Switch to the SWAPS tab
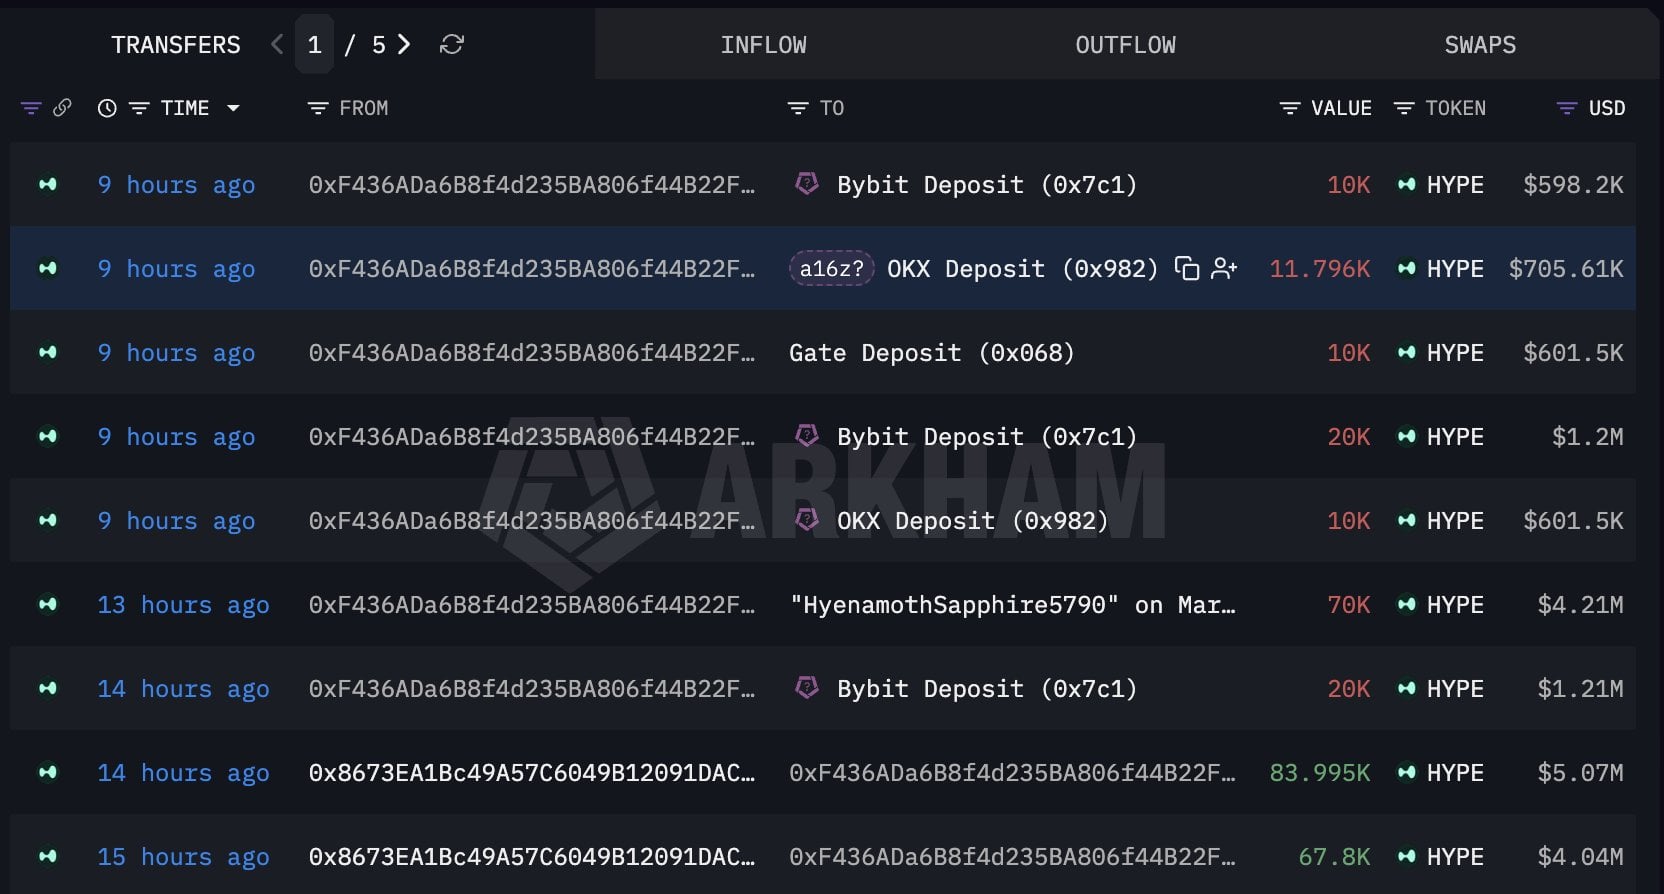The height and width of the screenshot is (894, 1664). [1480, 45]
